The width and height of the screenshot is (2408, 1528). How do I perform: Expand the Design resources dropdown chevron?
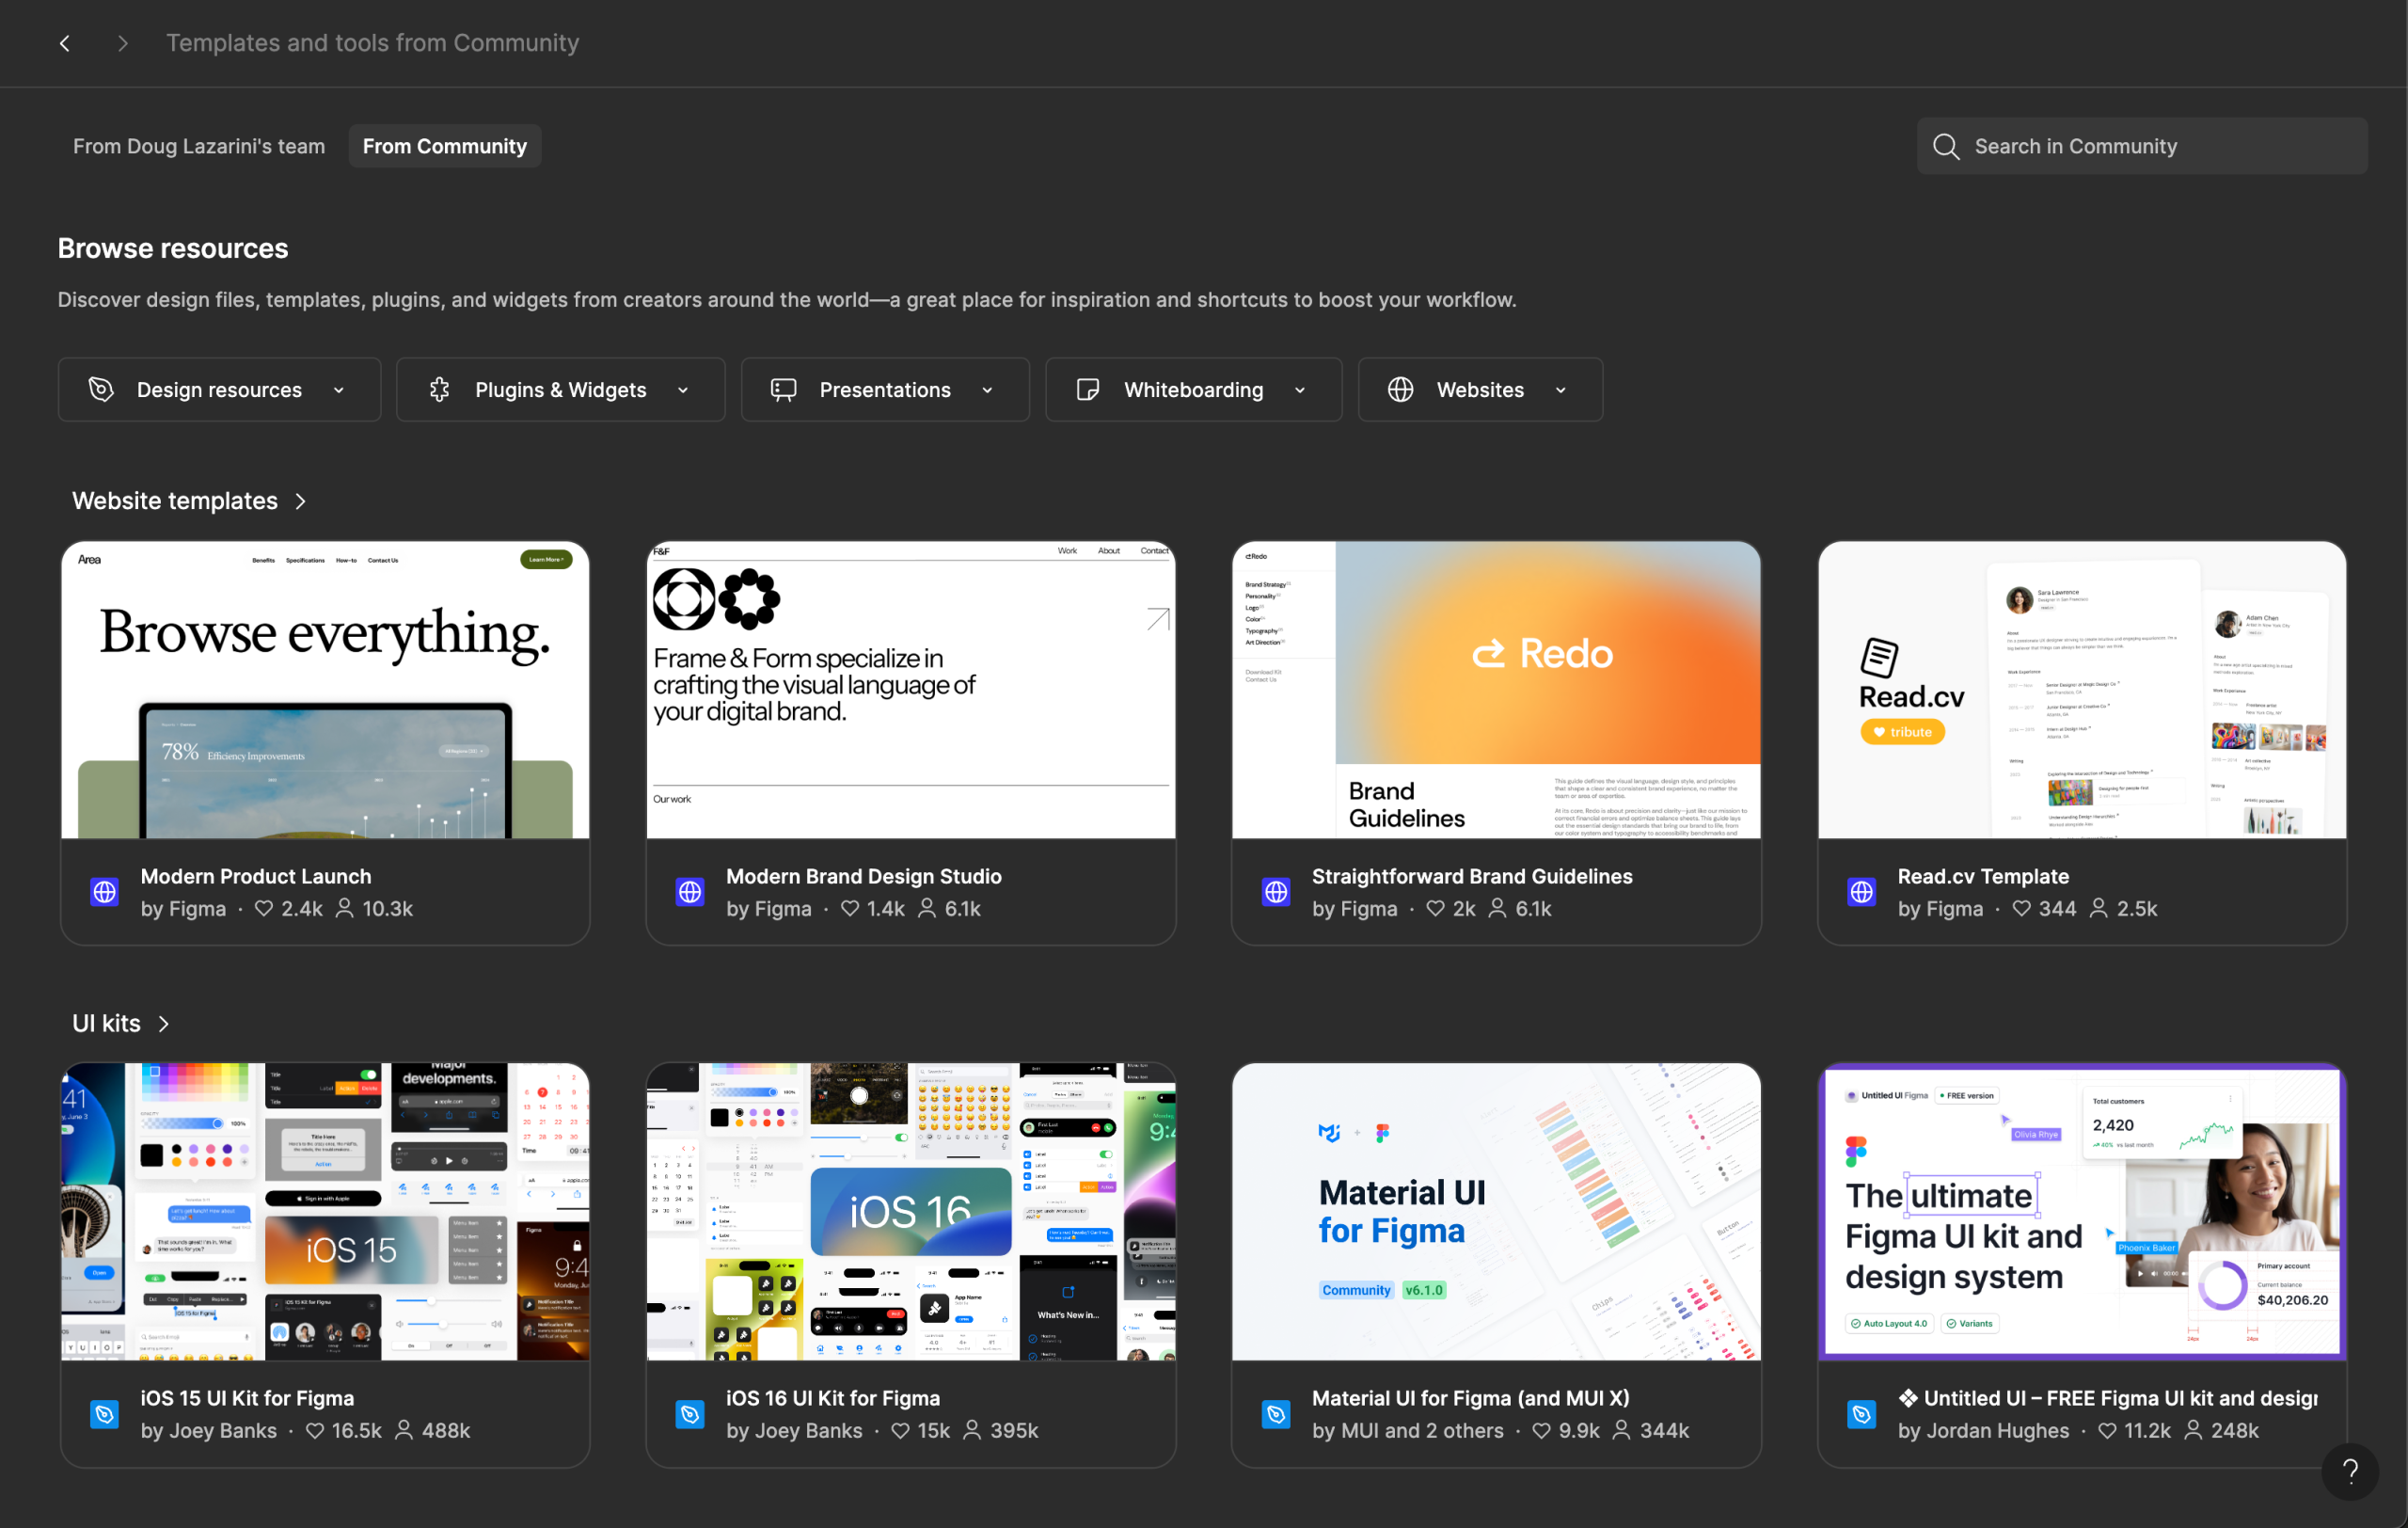pyautogui.click(x=338, y=389)
